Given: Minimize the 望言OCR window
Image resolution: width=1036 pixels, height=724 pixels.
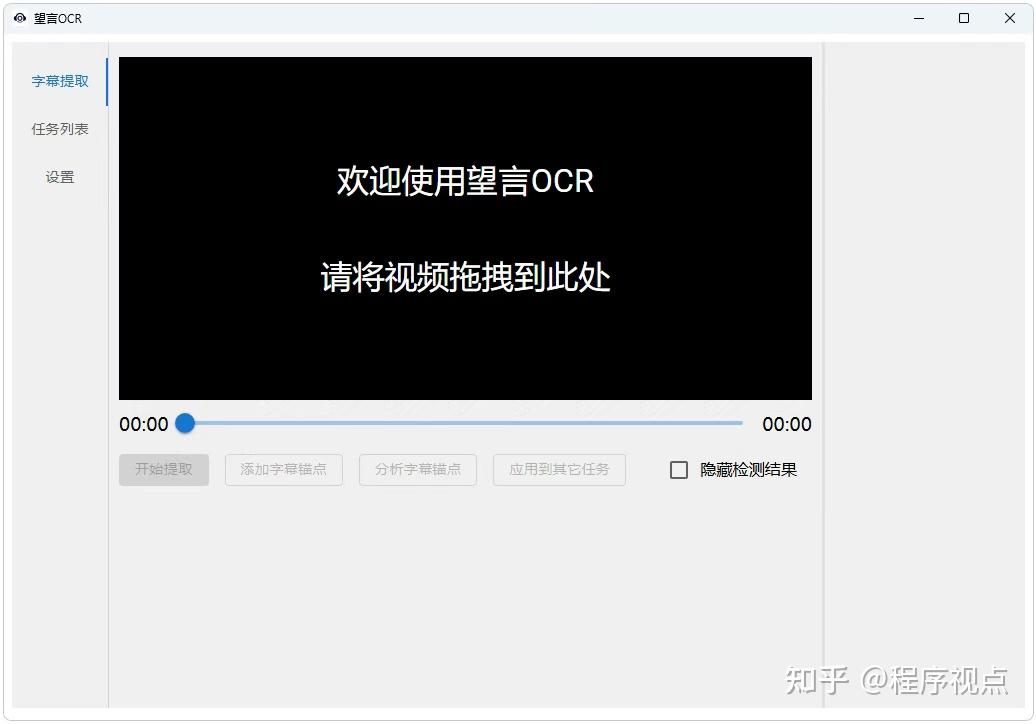Looking at the screenshot, I should (918, 18).
